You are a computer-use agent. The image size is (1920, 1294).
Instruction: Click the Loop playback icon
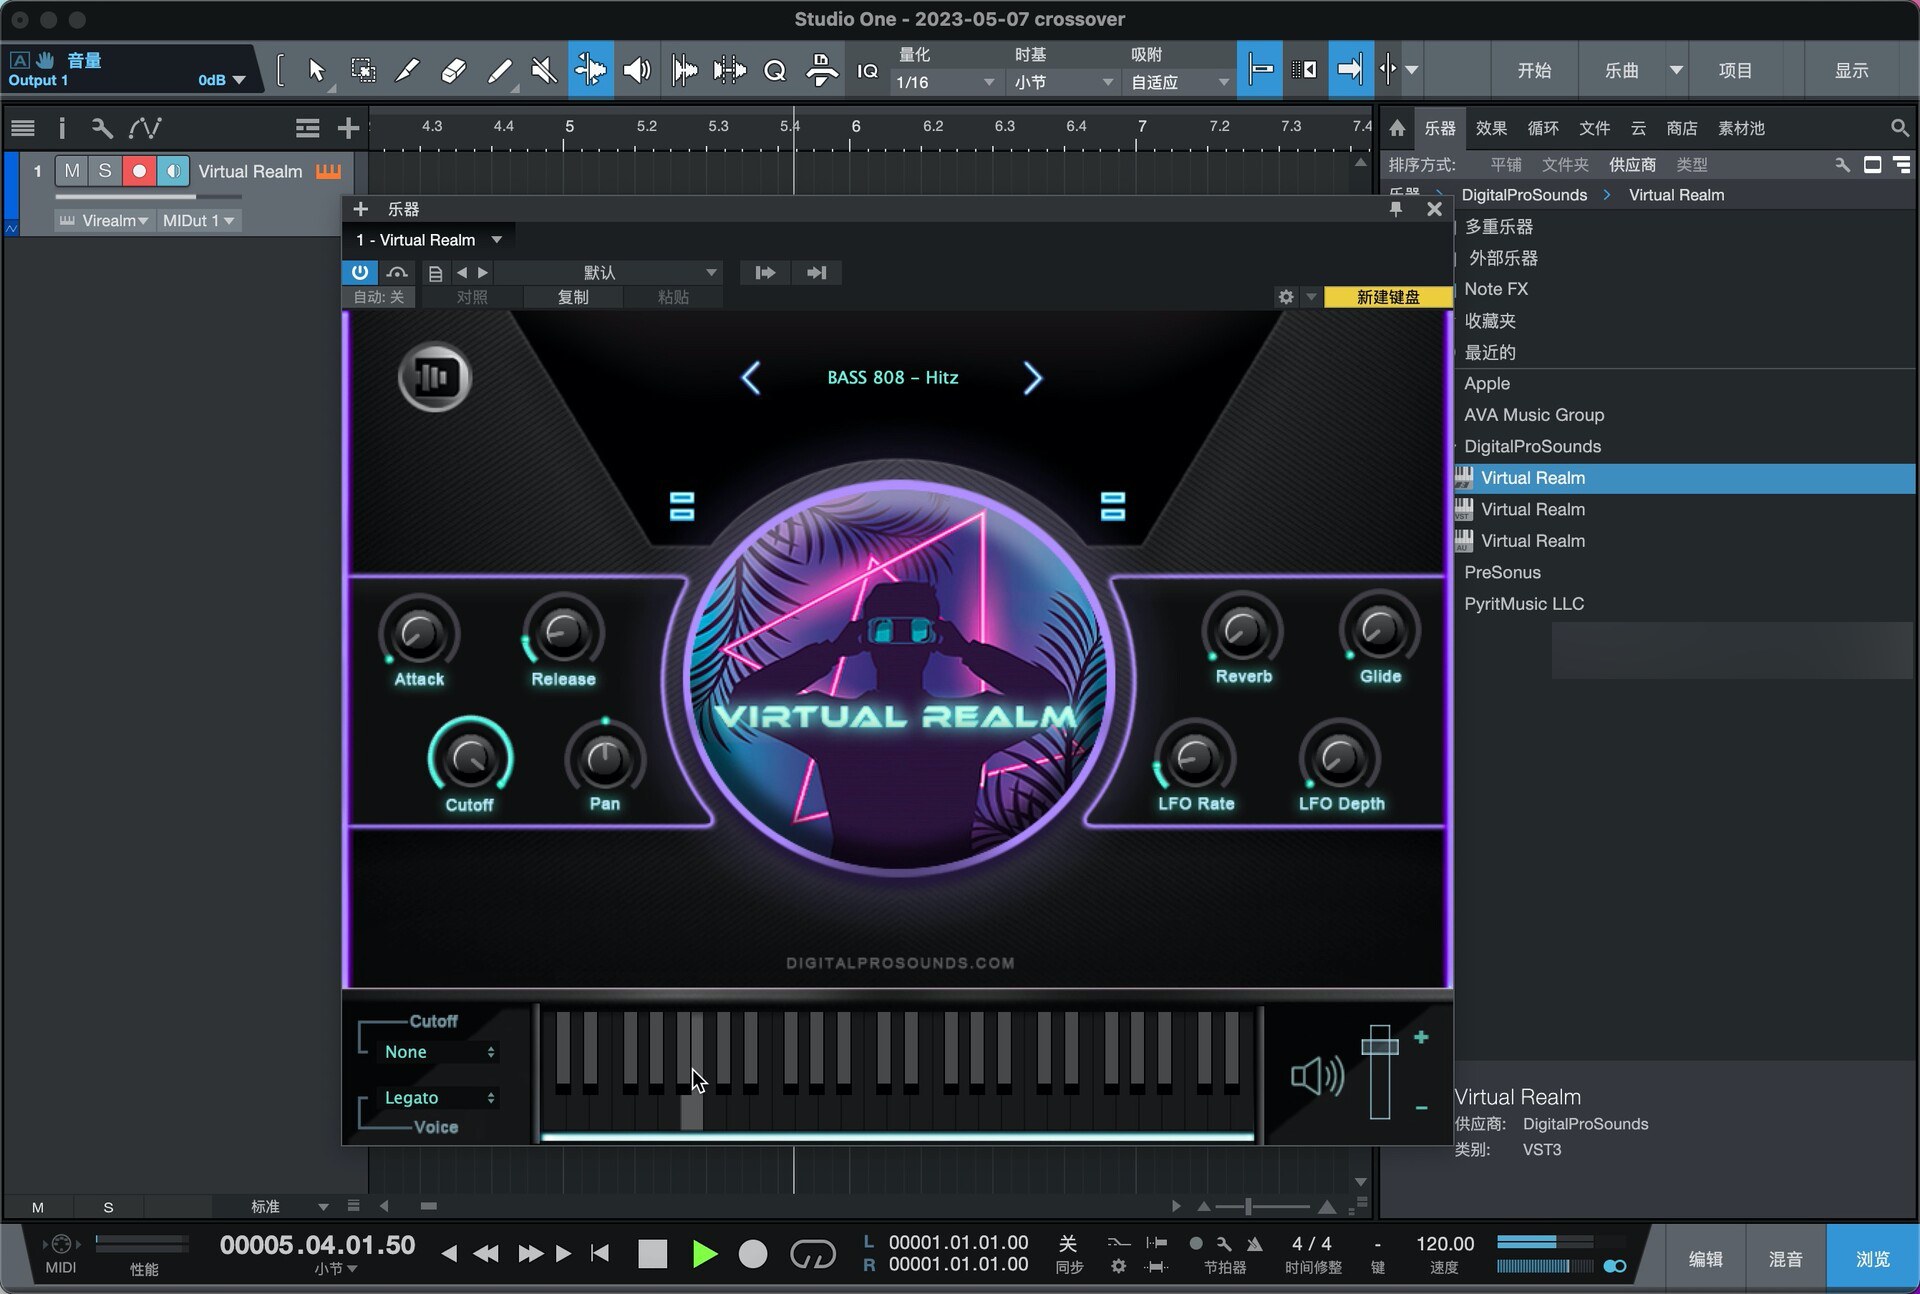[x=810, y=1252]
